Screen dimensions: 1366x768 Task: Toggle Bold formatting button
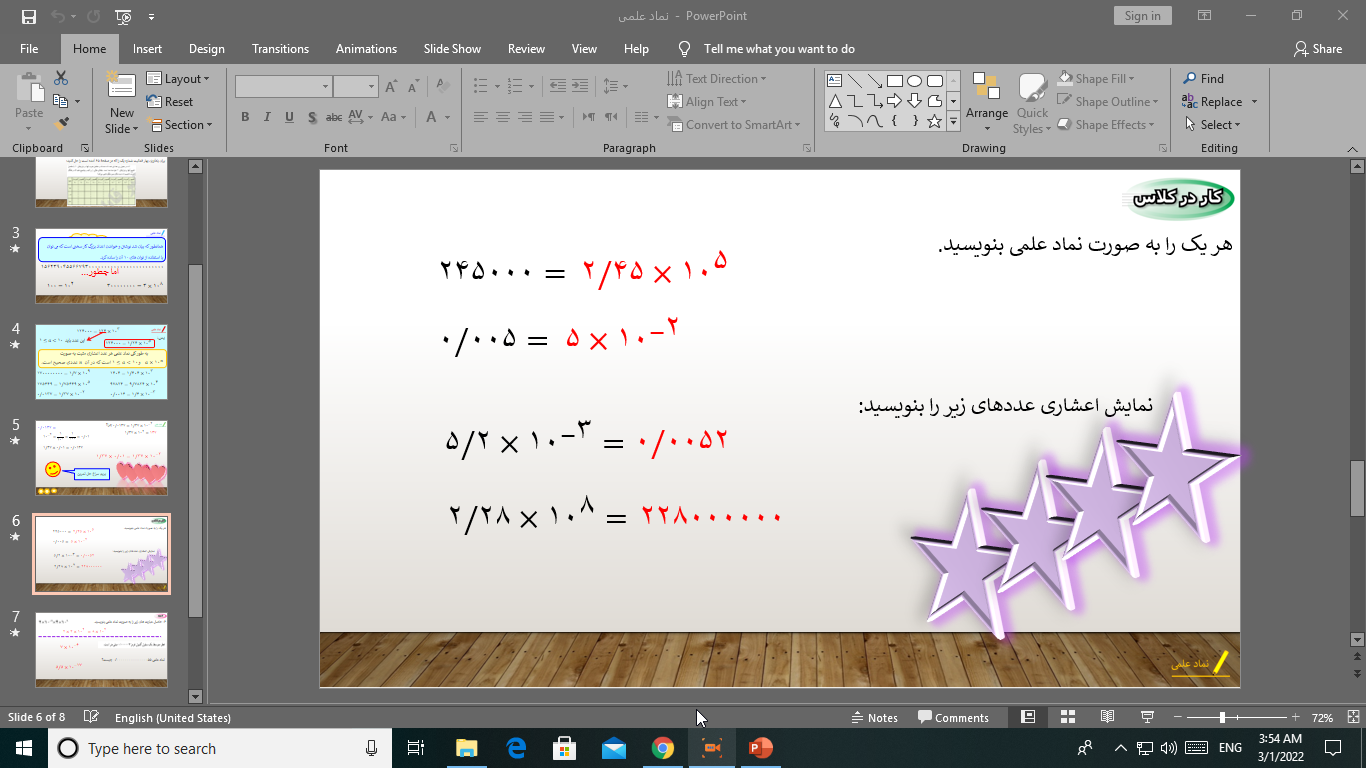[x=245, y=117]
